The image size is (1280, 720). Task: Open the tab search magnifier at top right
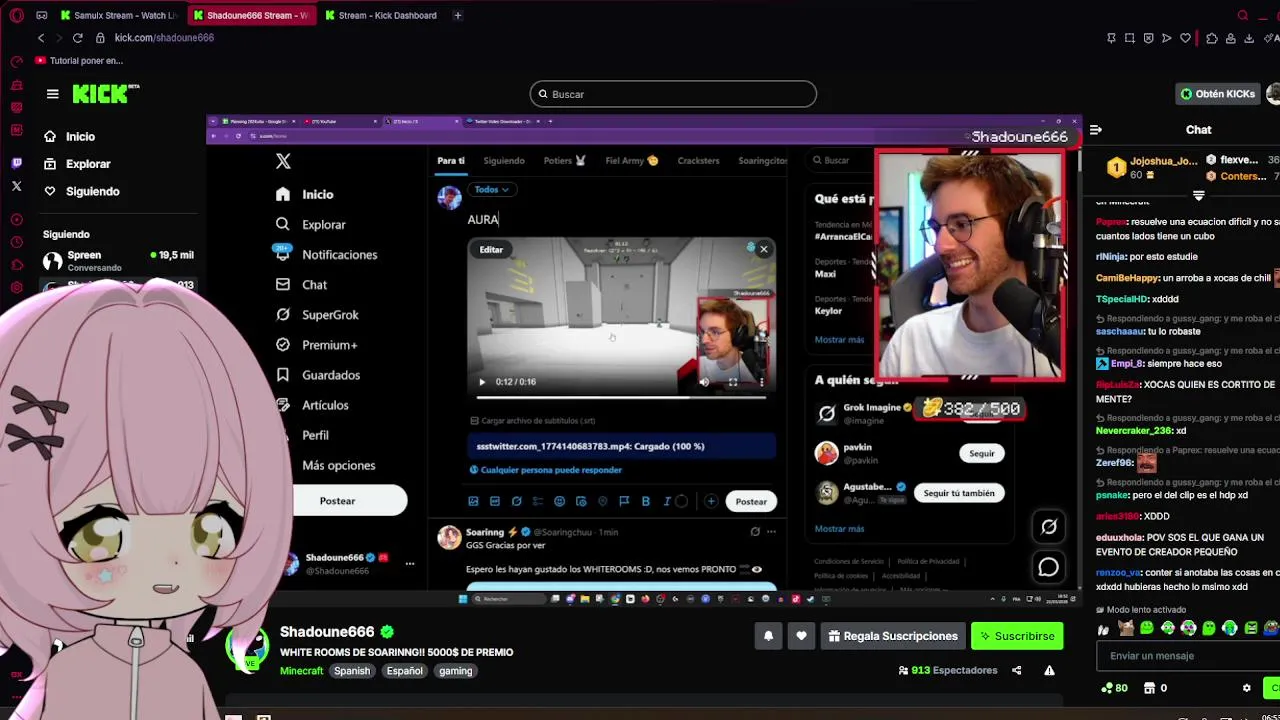click(x=1243, y=15)
